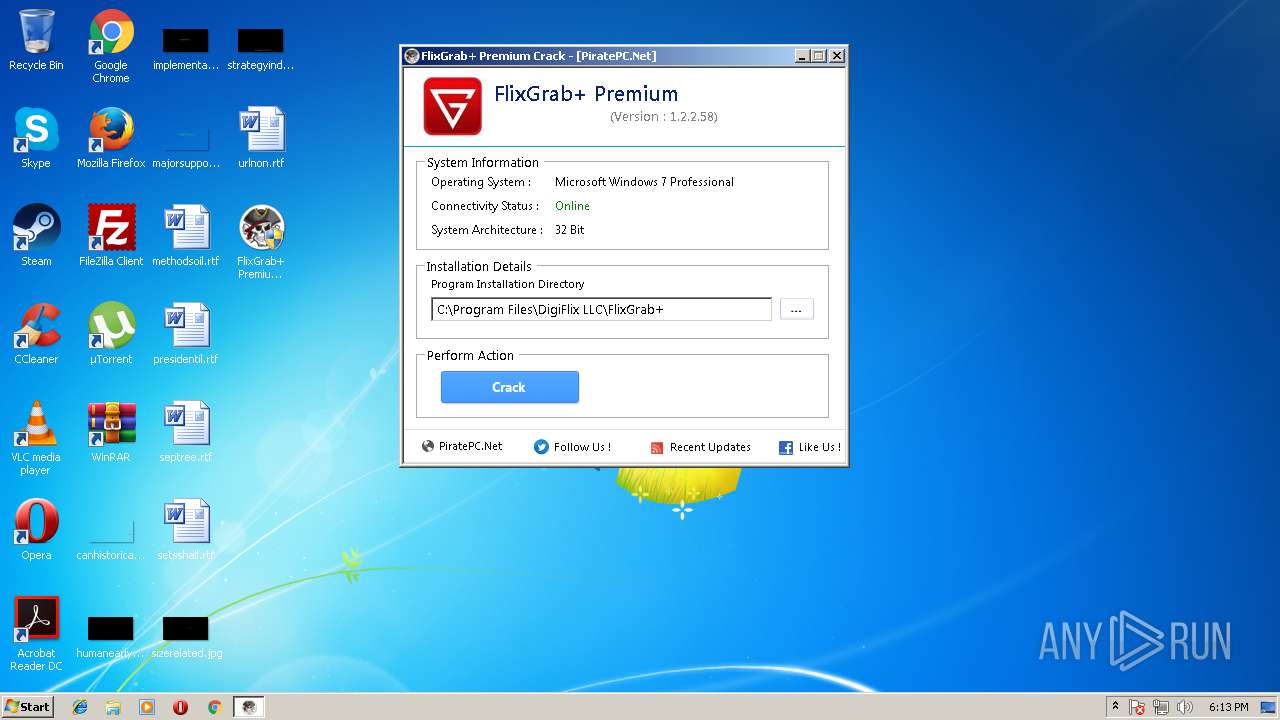Viewport: 1280px width, 720px height.
Task: Click the version 1.2.2.58 text
Action: click(x=664, y=117)
